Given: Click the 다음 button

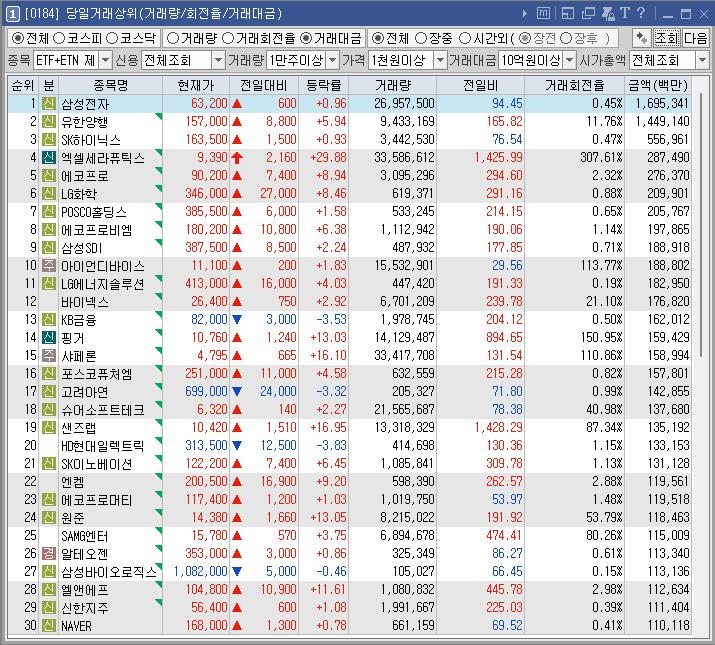Looking at the screenshot, I should [695, 38].
